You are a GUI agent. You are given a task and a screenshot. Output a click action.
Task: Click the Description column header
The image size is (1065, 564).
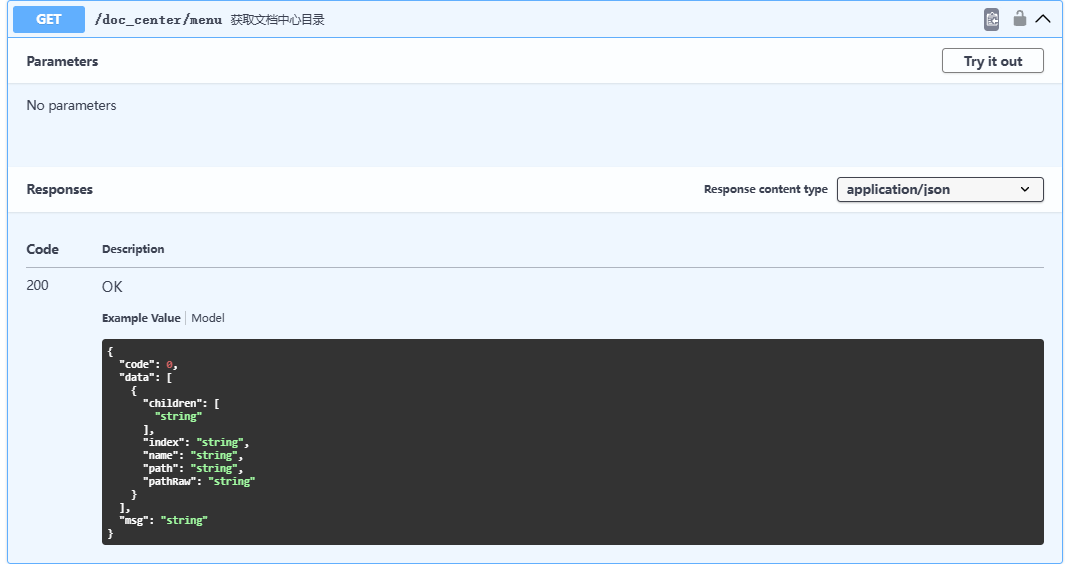click(133, 249)
